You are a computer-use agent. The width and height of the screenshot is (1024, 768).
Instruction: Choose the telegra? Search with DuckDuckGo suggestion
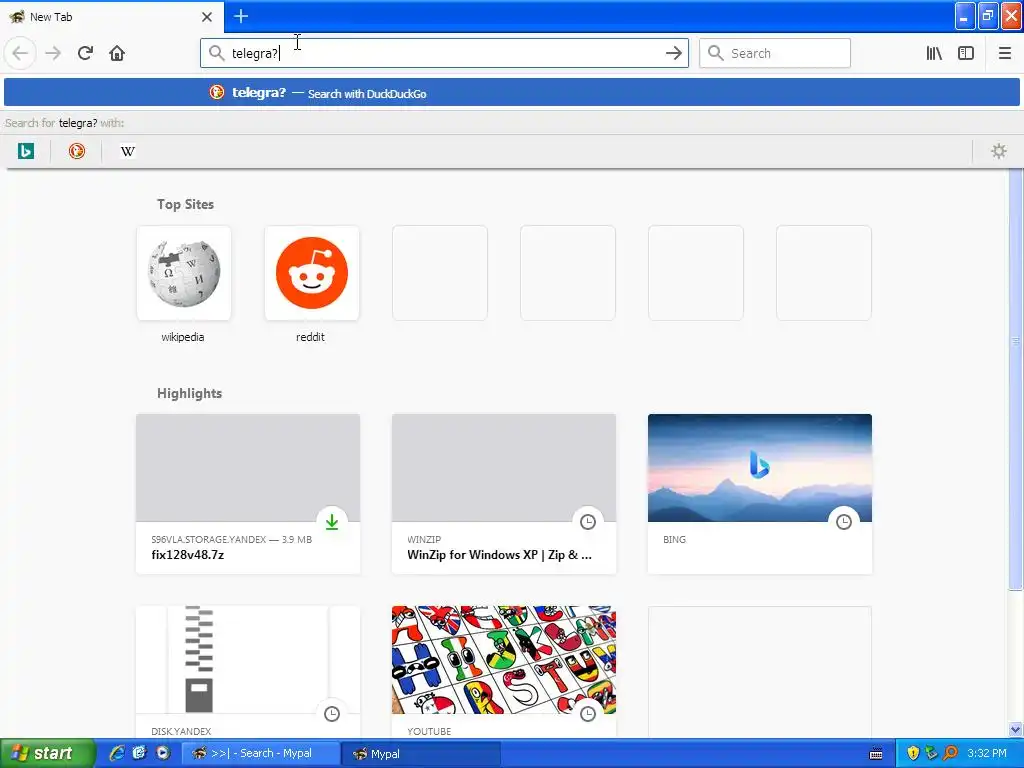pos(512,93)
